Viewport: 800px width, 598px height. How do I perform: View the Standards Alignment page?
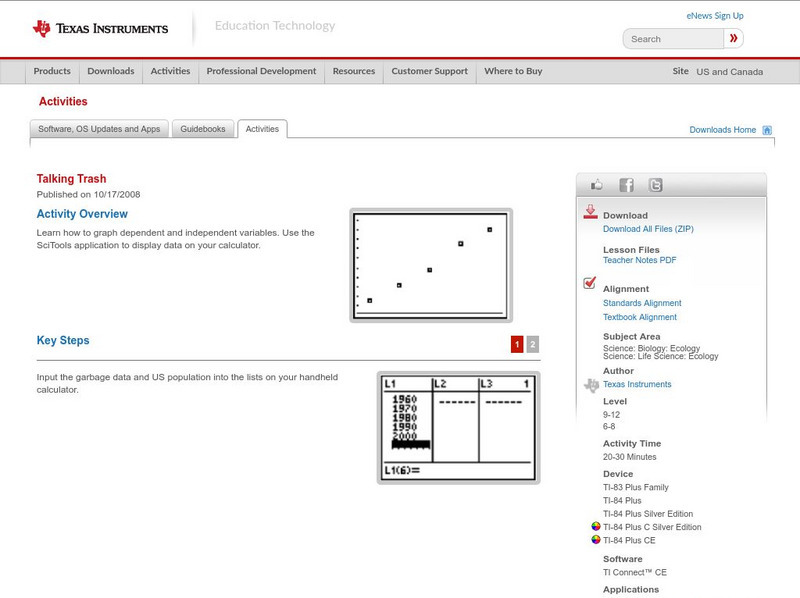[641, 303]
